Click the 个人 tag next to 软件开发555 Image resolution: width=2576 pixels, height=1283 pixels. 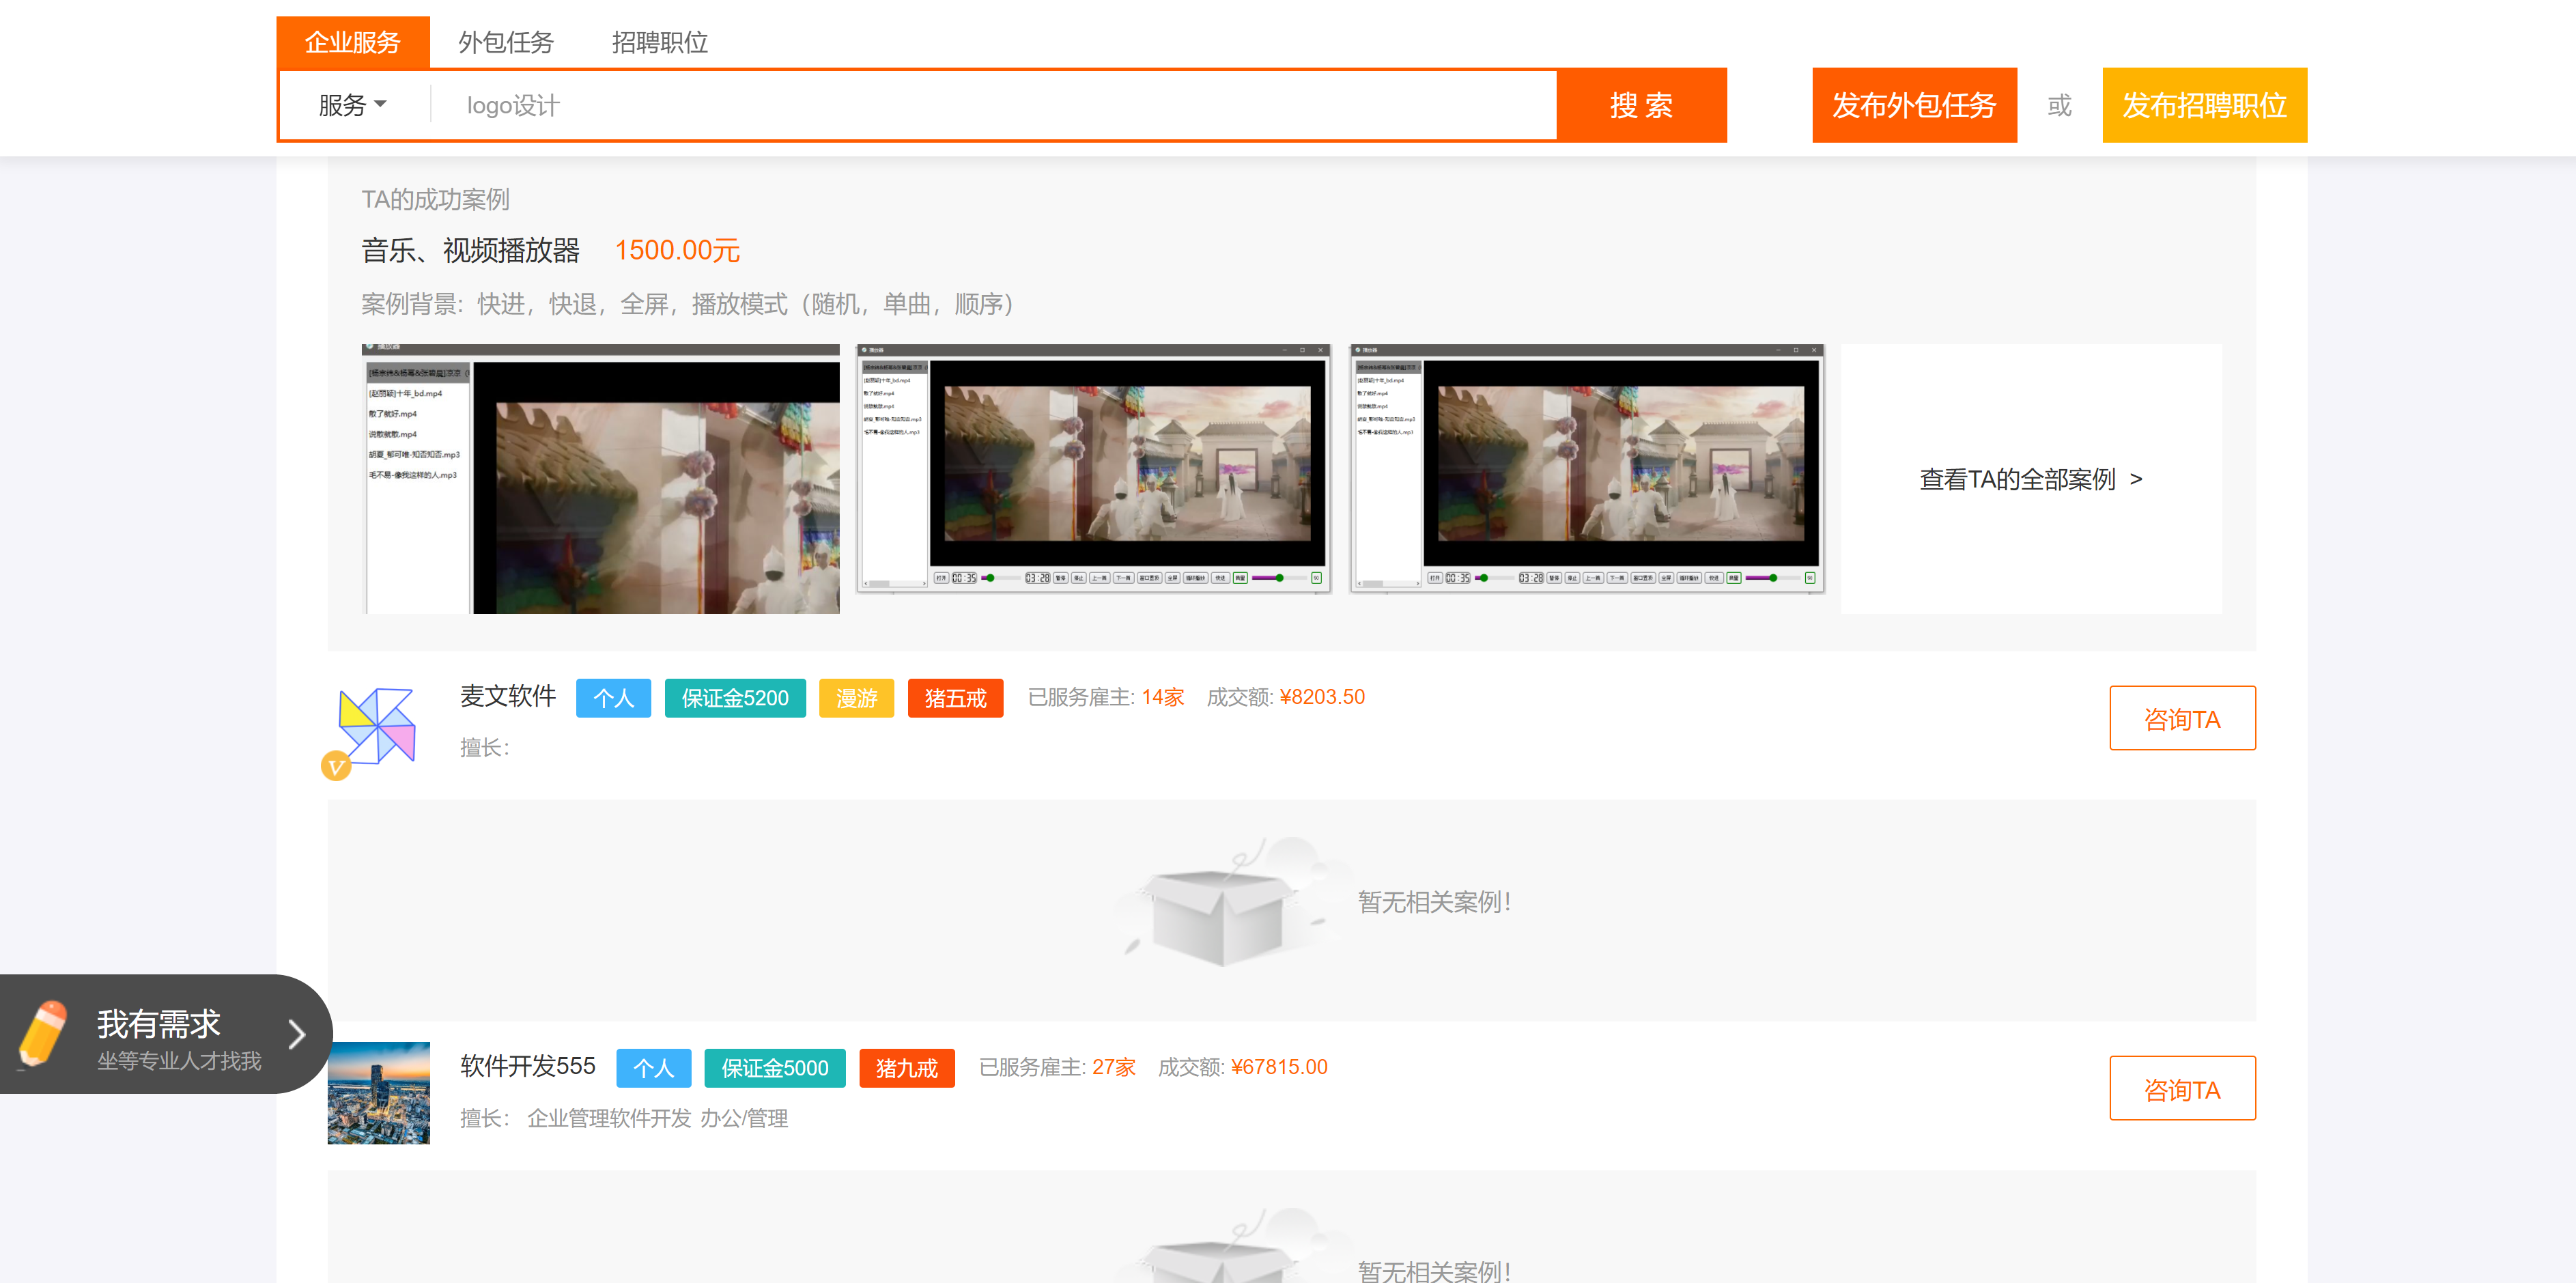tap(653, 1068)
